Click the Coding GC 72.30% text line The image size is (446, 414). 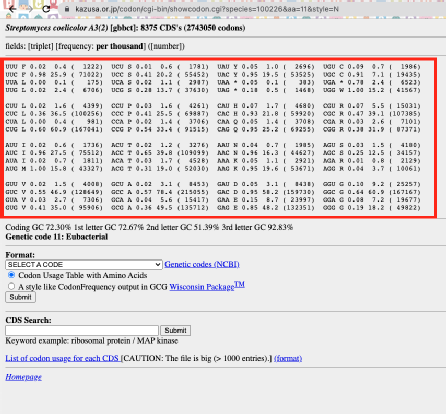pos(149,227)
